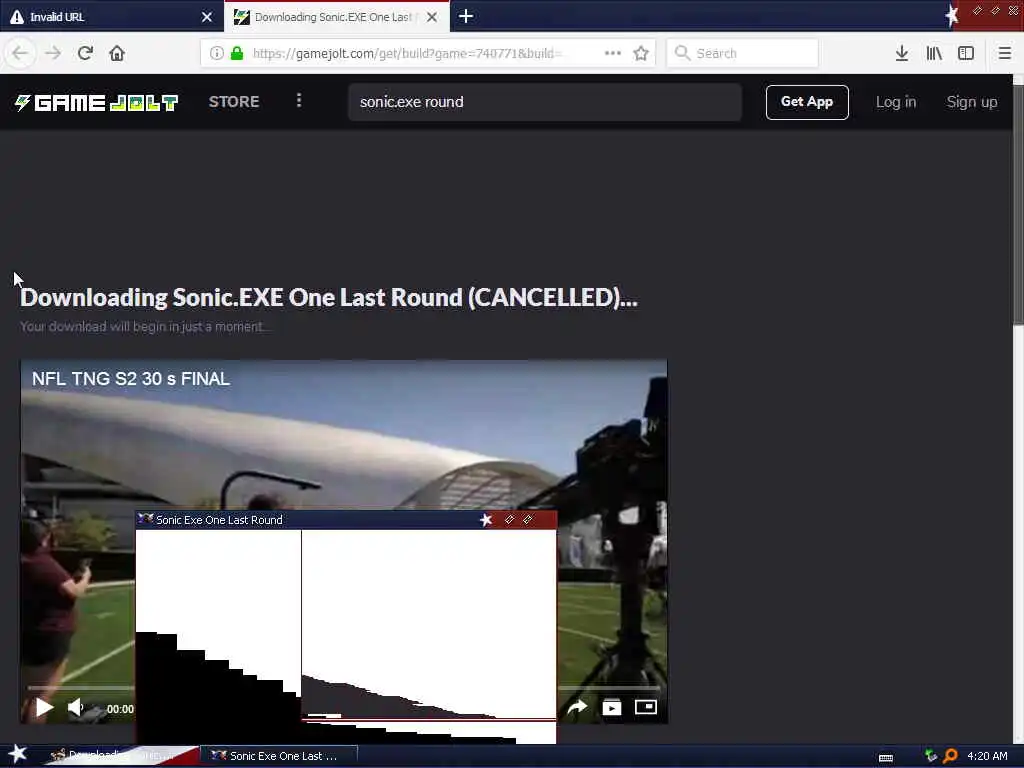Open the browser Library icon

[x=934, y=53]
